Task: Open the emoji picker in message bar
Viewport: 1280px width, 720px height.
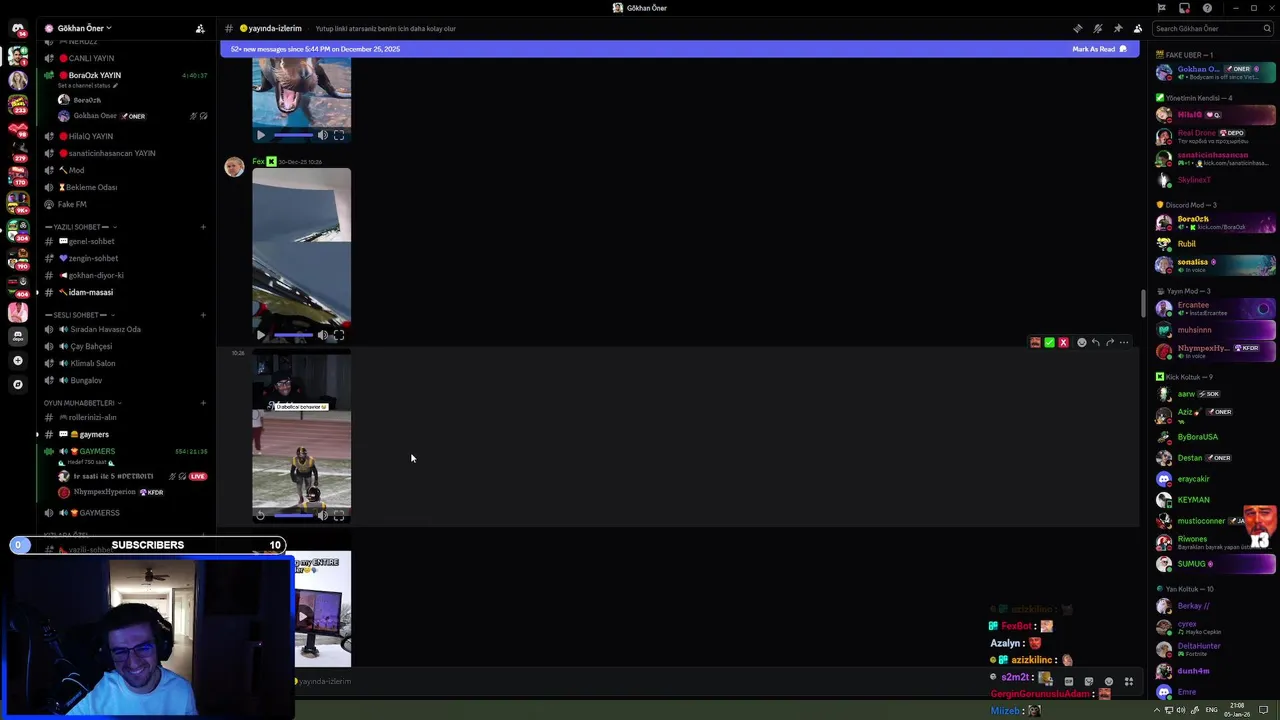Action: (x=1108, y=681)
